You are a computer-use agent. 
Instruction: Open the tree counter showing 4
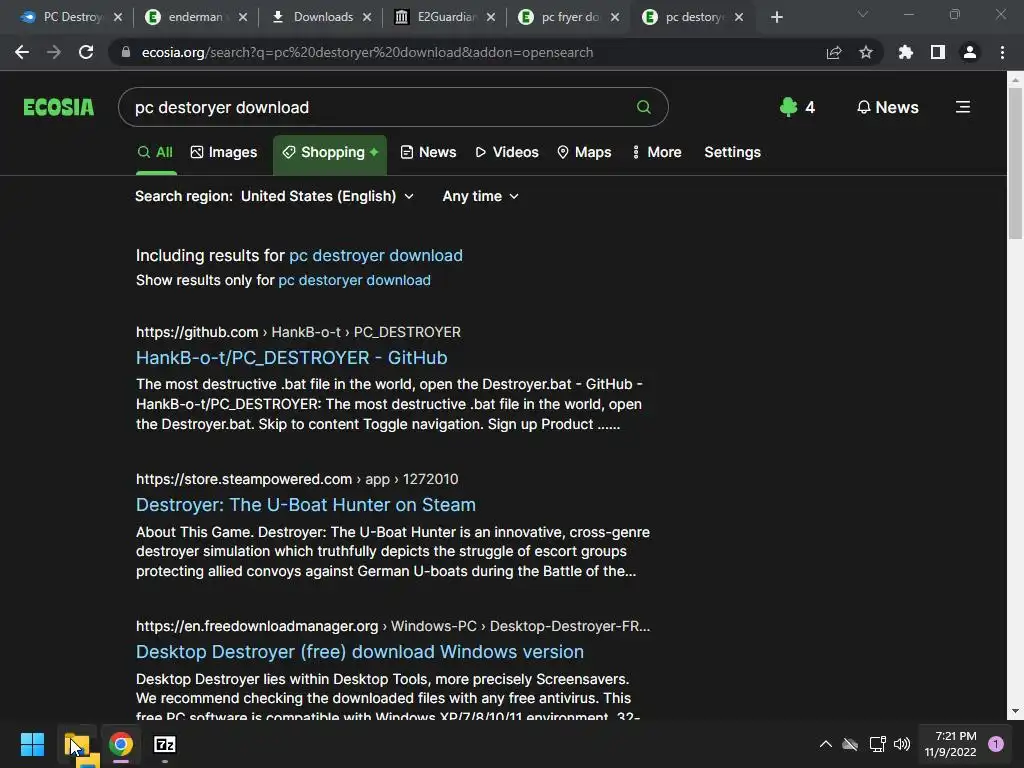point(797,107)
